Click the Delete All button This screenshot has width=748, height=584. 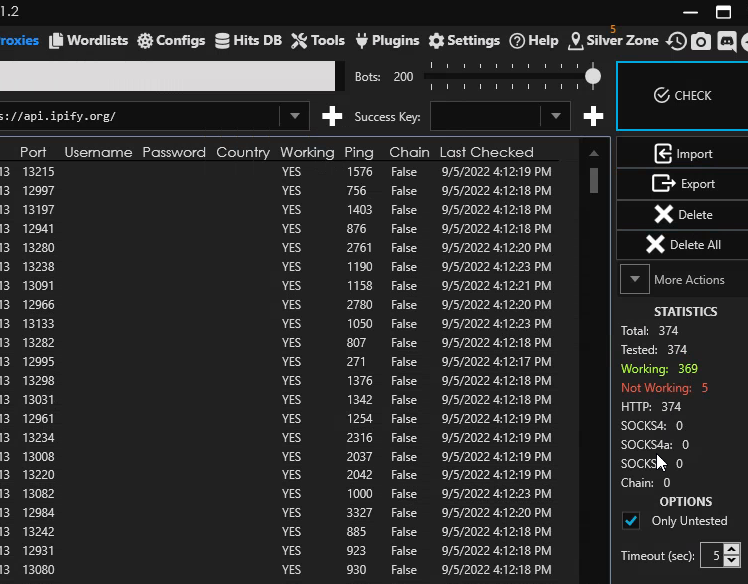tap(682, 245)
